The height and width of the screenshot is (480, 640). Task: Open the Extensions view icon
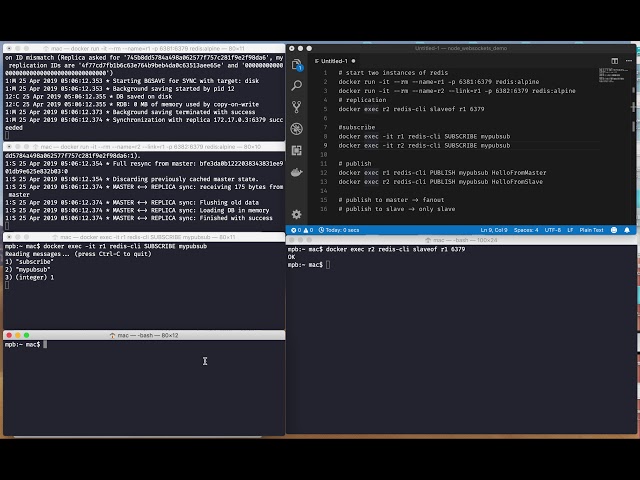point(297,150)
